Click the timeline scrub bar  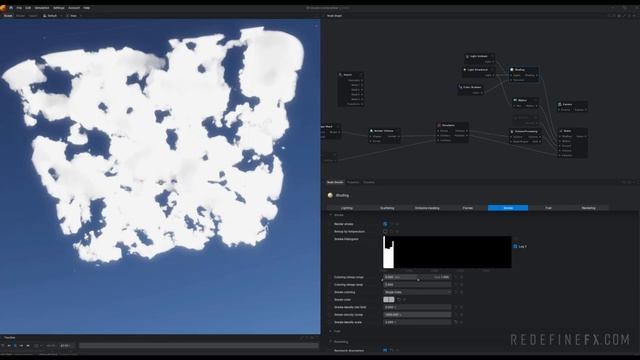(x=198, y=346)
